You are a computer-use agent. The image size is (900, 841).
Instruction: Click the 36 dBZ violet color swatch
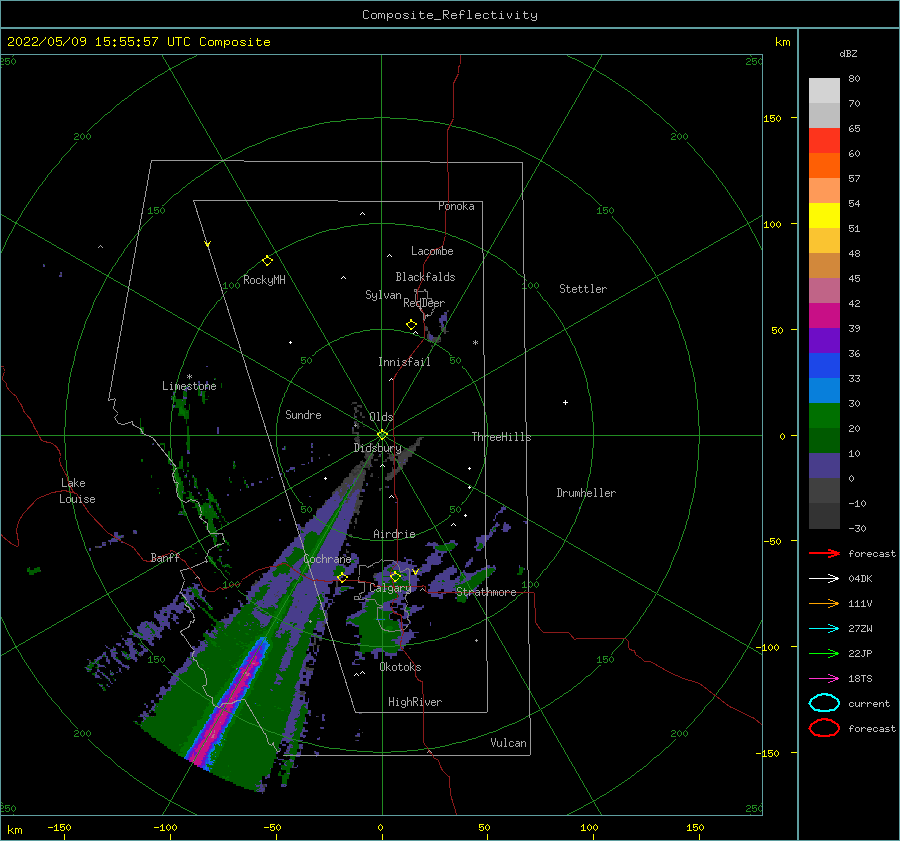824,340
